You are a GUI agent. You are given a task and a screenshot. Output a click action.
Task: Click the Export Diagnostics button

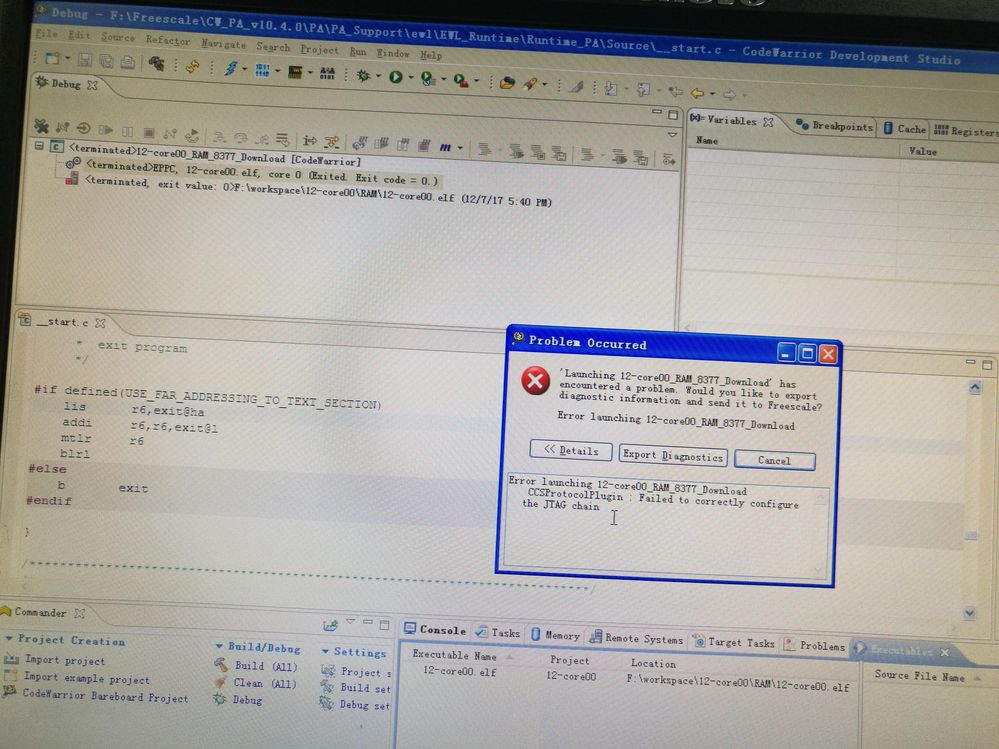pos(673,455)
